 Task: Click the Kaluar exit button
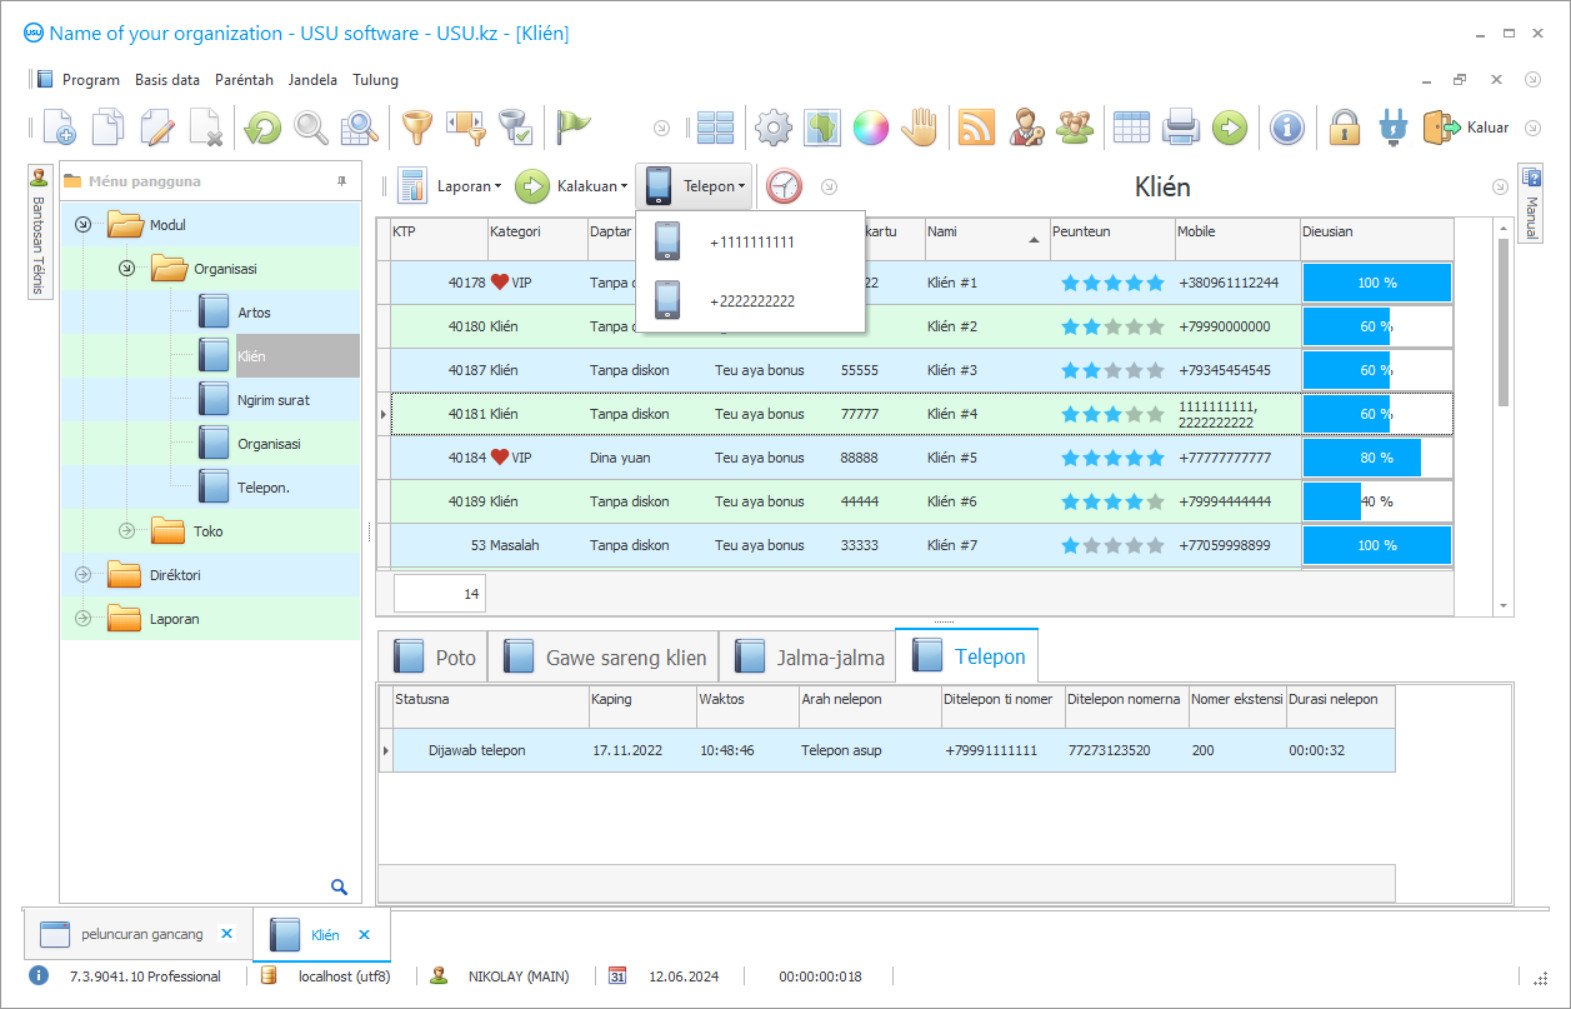point(1467,128)
